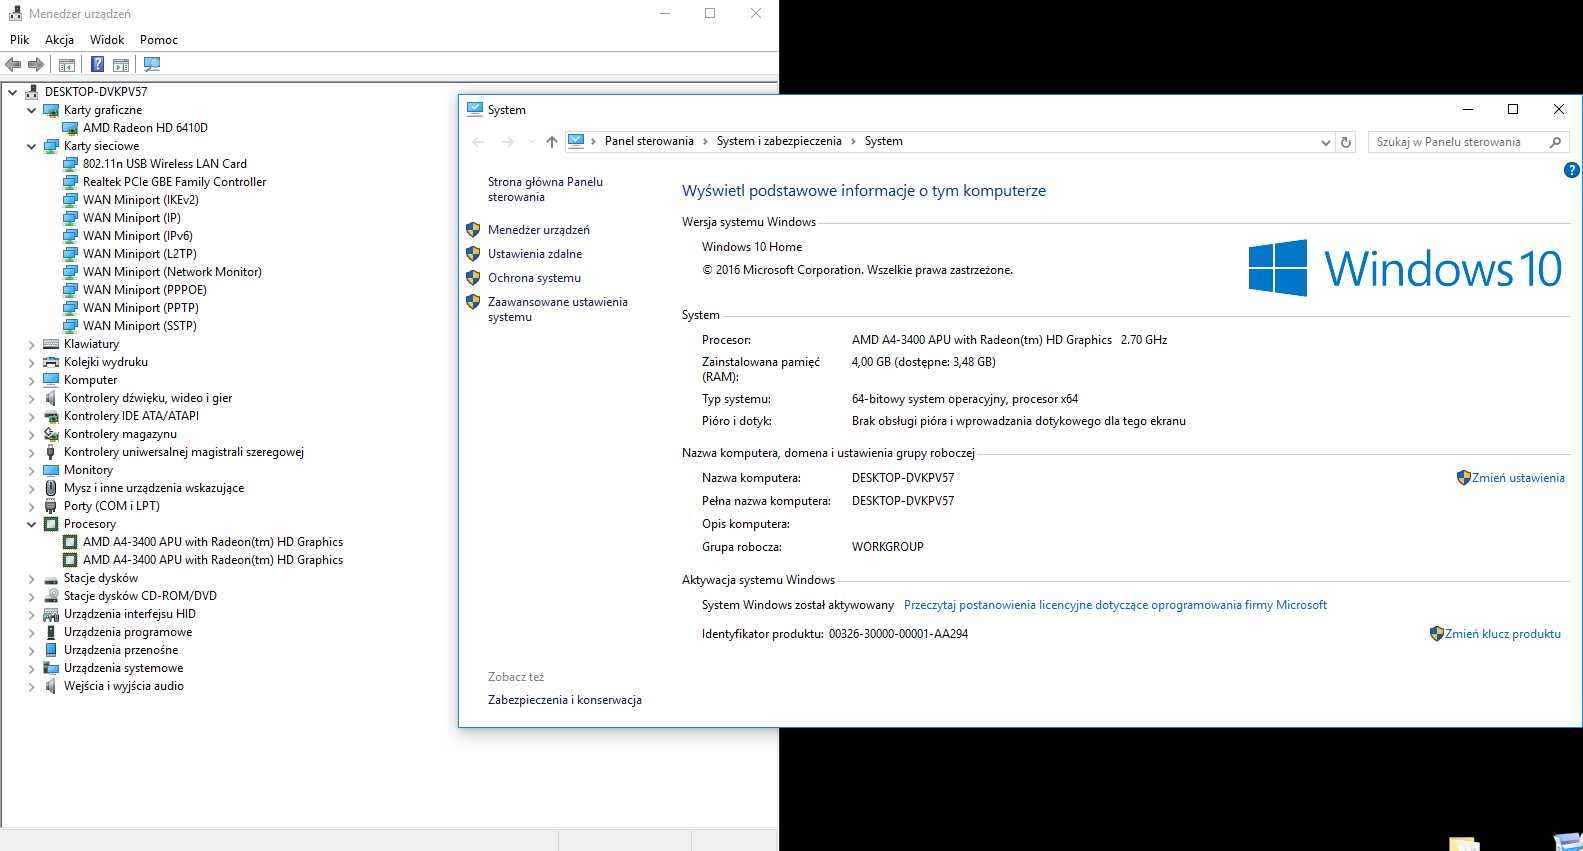Click Scan for hardware changes monitor icon

point(152,65)
